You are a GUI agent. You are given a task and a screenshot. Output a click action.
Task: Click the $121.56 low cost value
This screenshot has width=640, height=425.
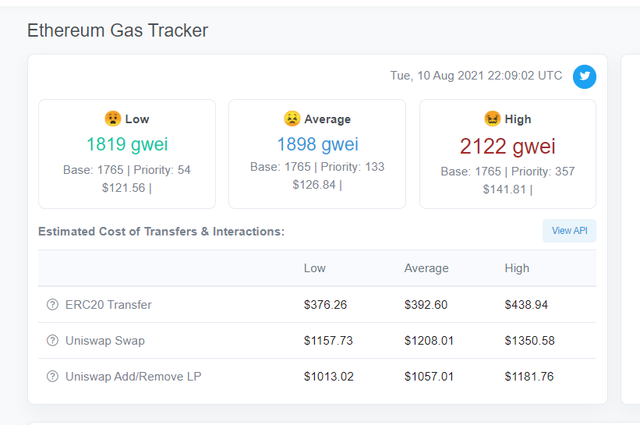click(124, 188)
